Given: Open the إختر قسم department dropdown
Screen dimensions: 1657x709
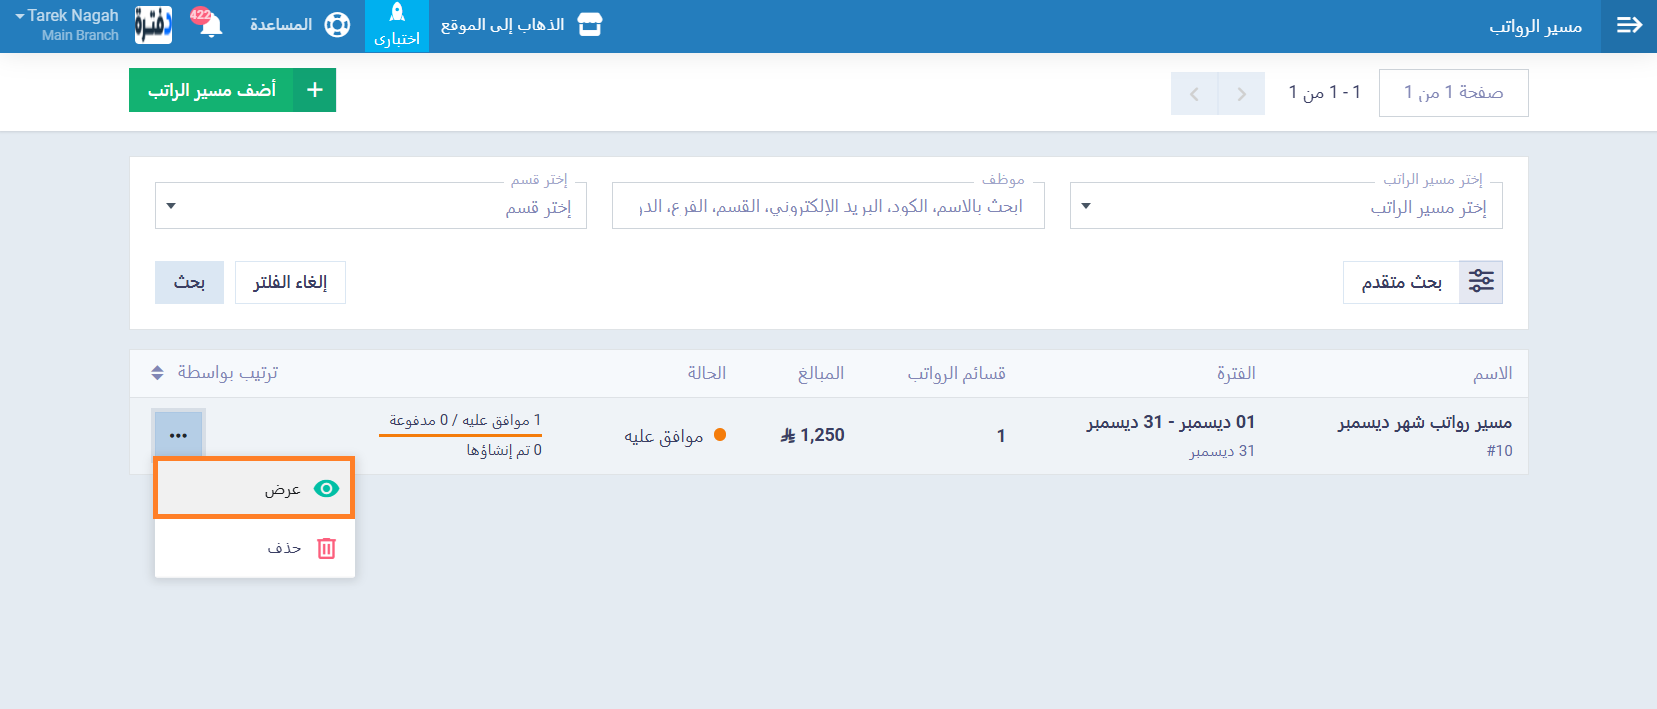Looking at the screenshot, I should [x=370, y=207].
